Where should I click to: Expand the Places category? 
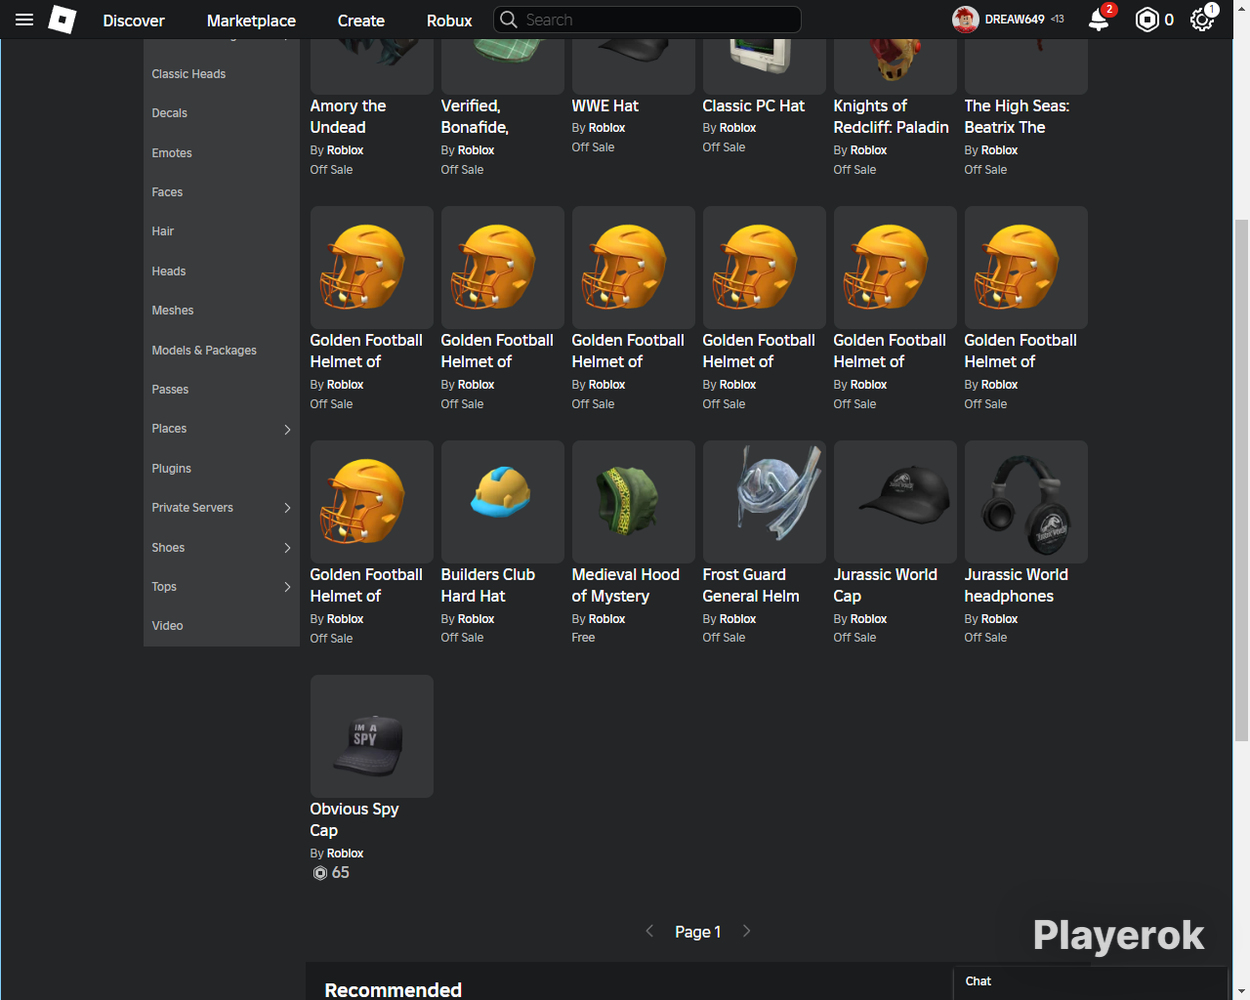click(x=287, y=429)
